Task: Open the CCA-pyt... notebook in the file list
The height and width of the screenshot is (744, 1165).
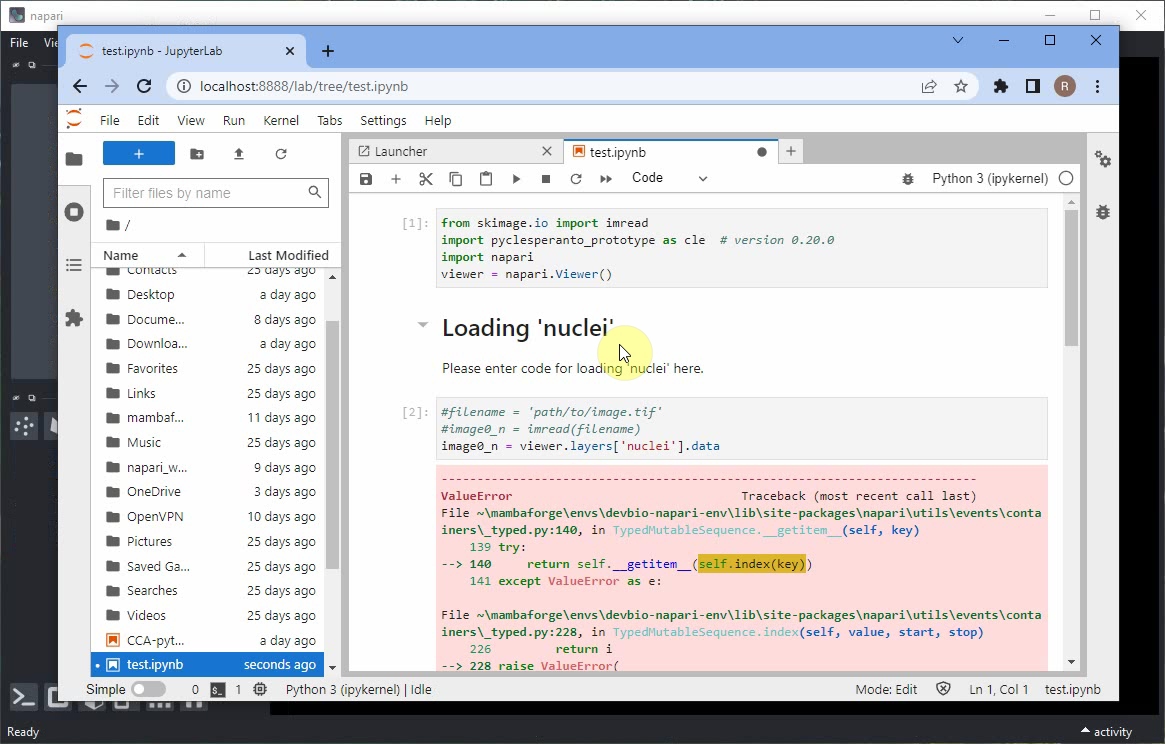Action: click(155, 640)
